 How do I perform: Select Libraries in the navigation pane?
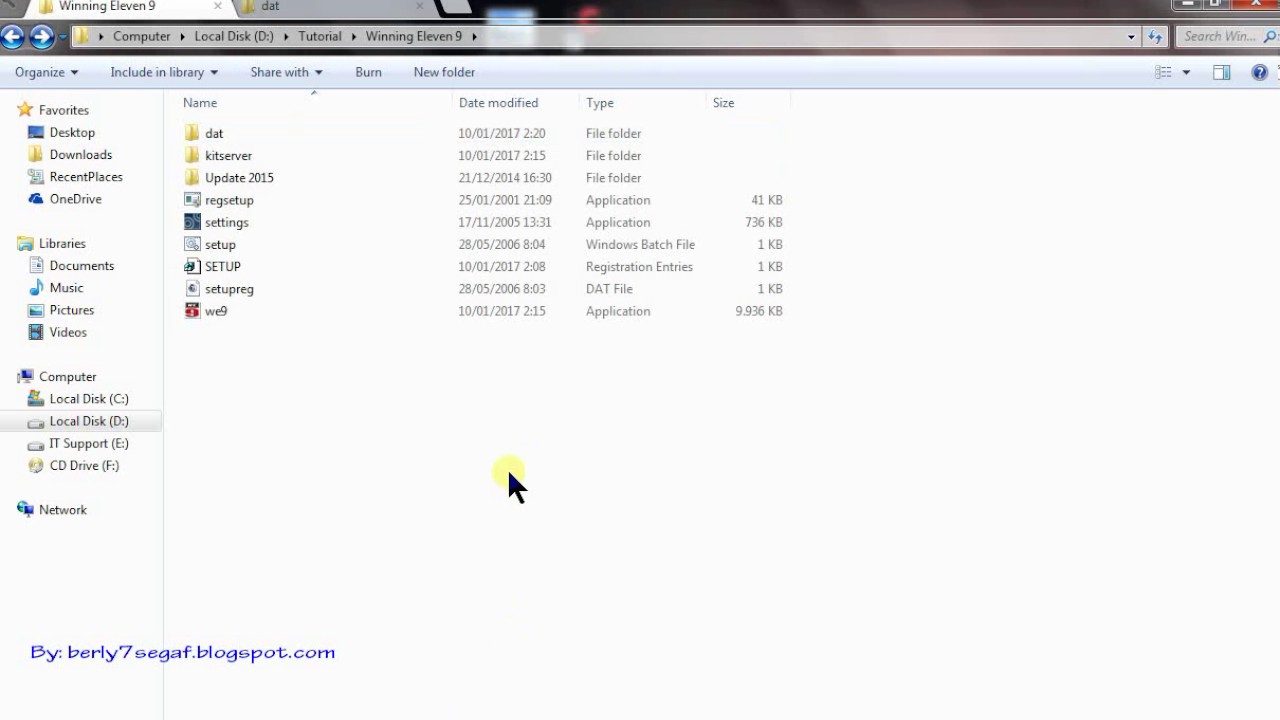62,244
